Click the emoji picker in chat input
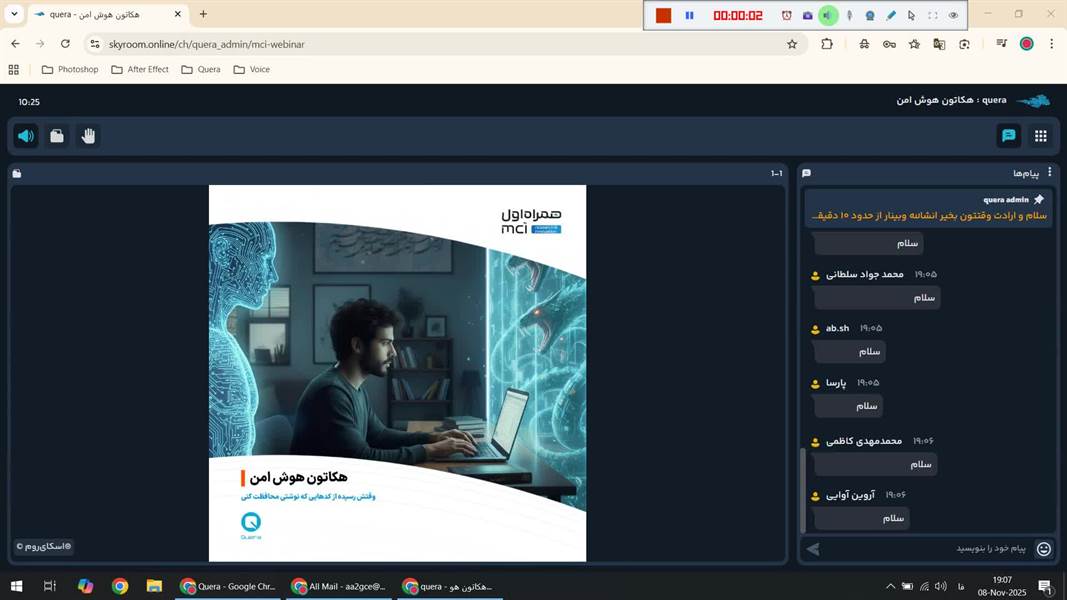Screen dimensions: 1067x600 click(1043, 548)
